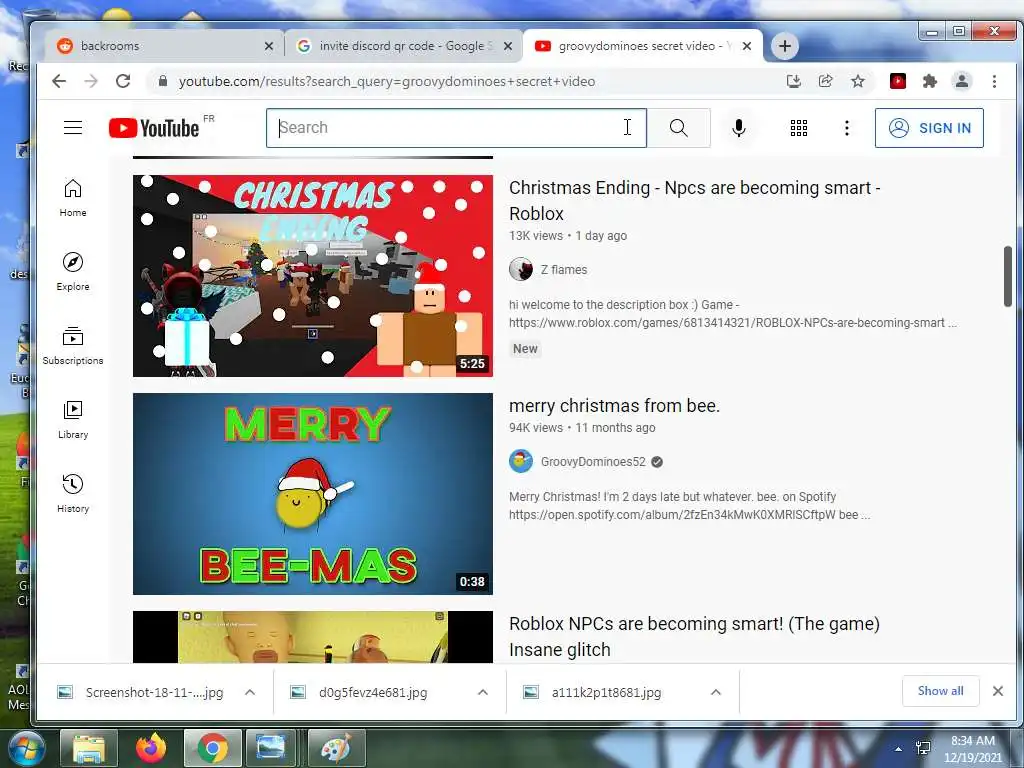Open Firefox from the taskbar
Screen dimensions: 1024x768
click(151, 748)
